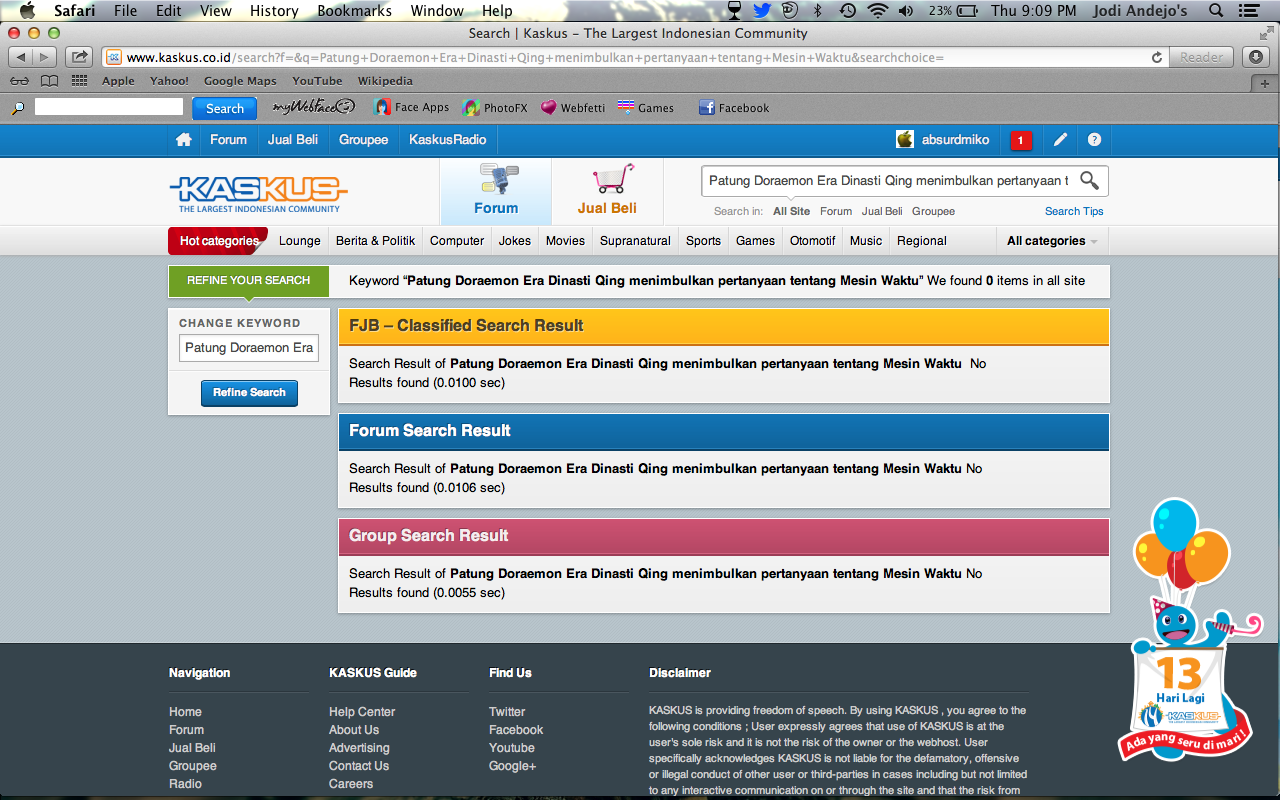
Task: Select All Site search scope
Action: (792, 211)
